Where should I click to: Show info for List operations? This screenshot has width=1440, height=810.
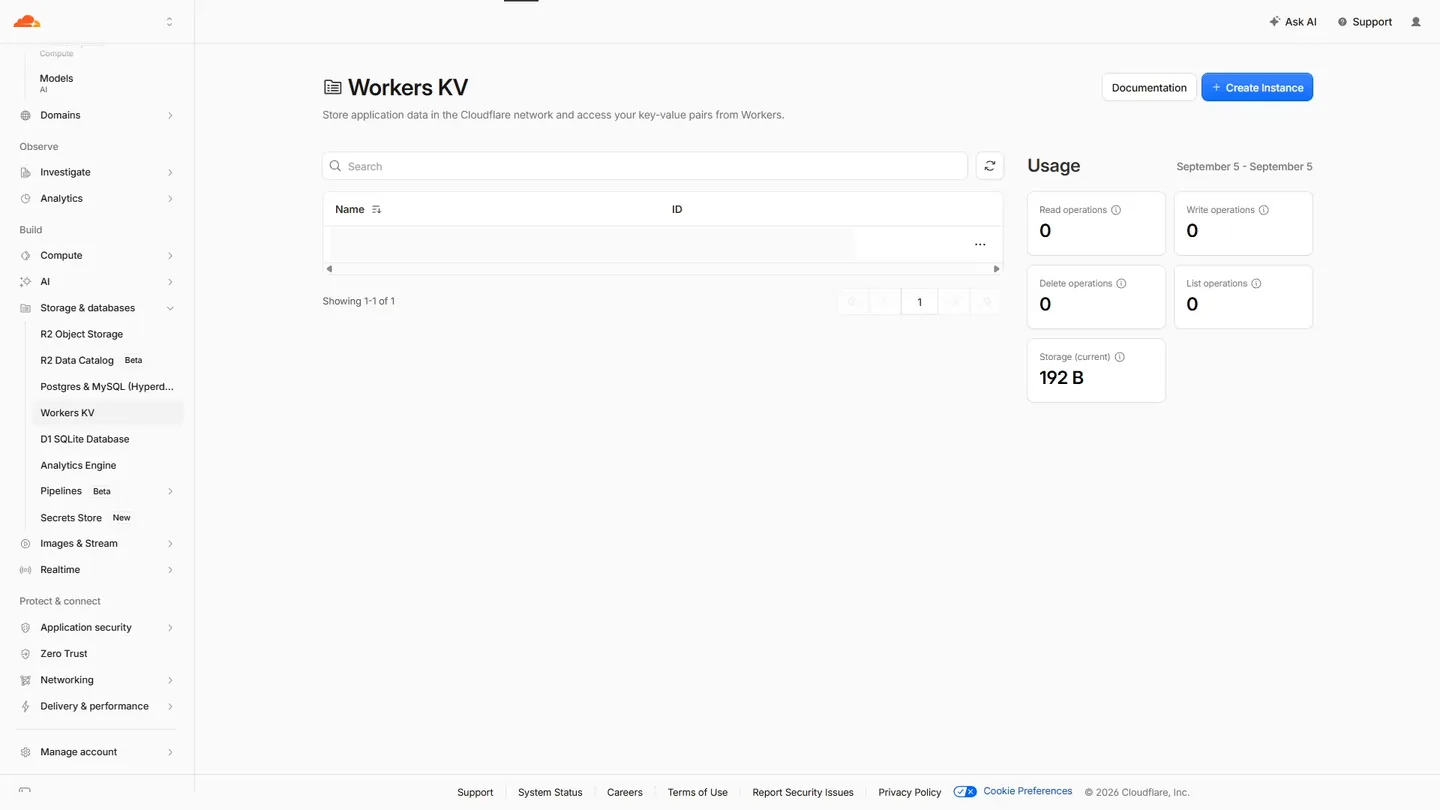coord(1256,284)
